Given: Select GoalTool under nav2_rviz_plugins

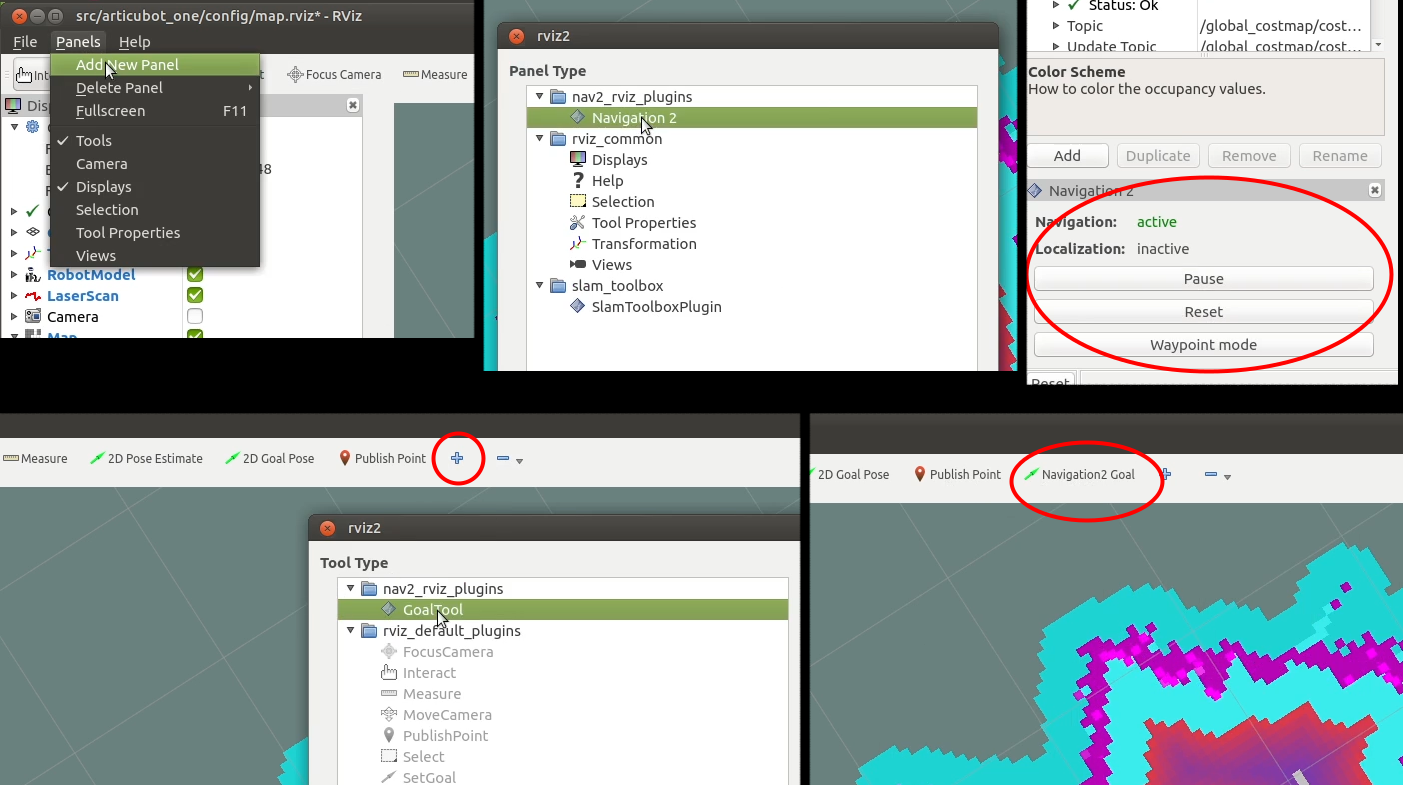Looking at the screenshot, I should pos(432,610).
